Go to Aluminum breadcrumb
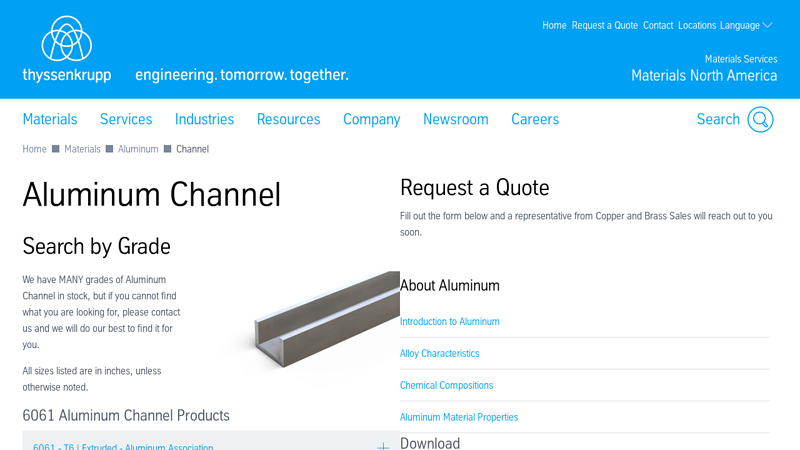800x450 pixels. point(138,149)
